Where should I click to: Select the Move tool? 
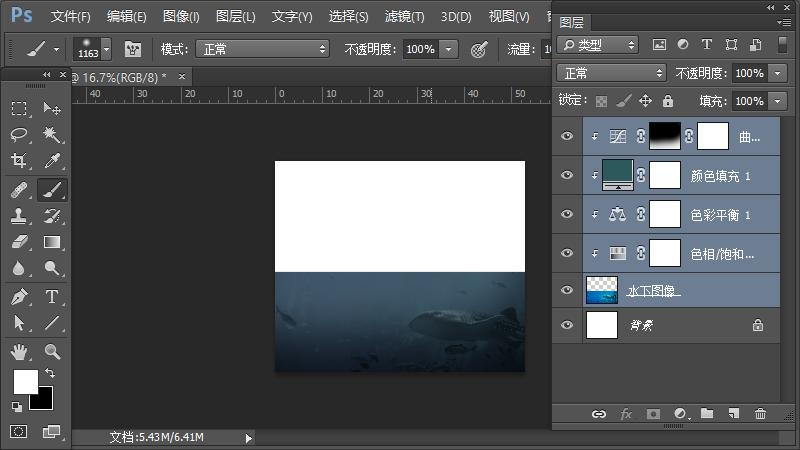tap(52, 108)
